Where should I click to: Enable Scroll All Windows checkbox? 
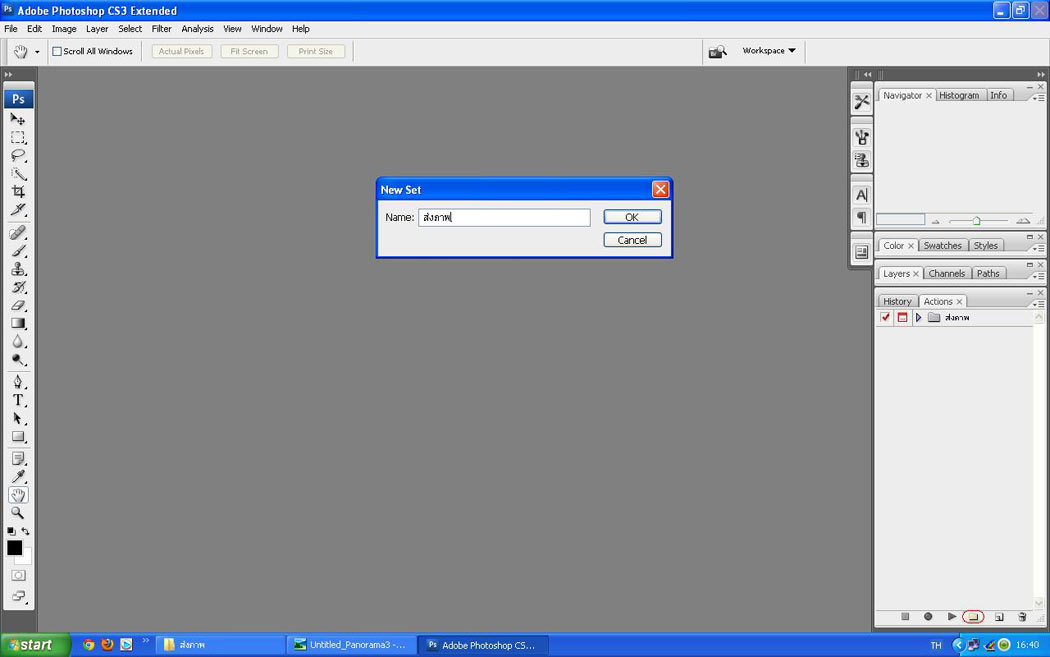click(x=57, y=52)
